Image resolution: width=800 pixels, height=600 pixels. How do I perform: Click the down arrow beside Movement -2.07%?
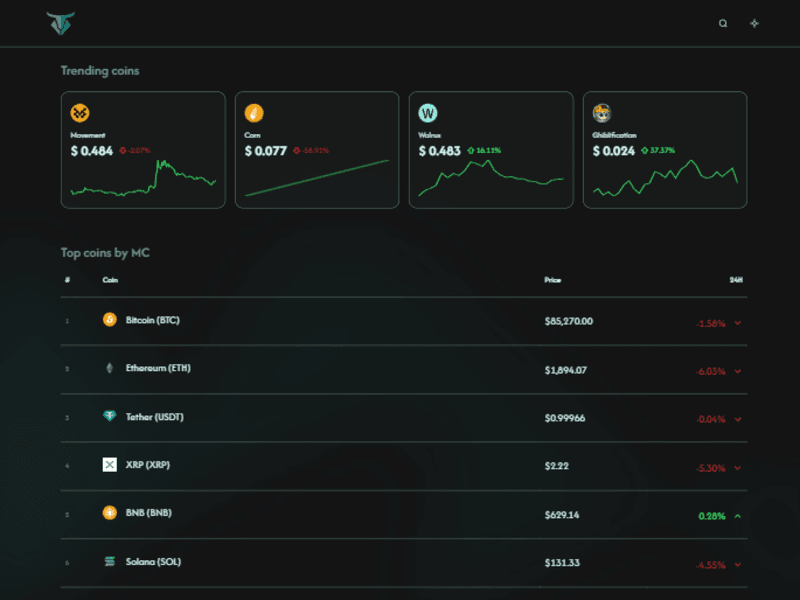pyautogui.click(x=122, y=150)
